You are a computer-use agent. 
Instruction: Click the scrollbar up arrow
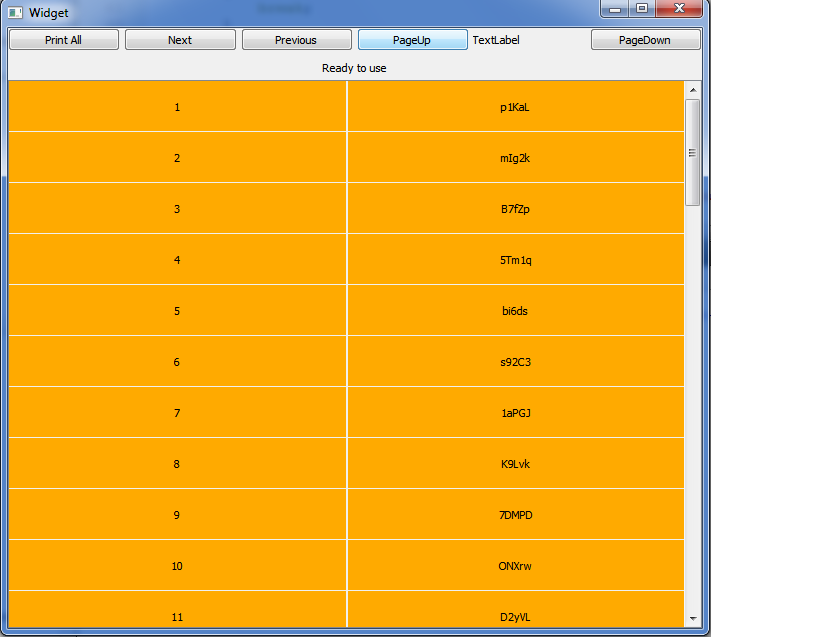[x=693, y=90]
